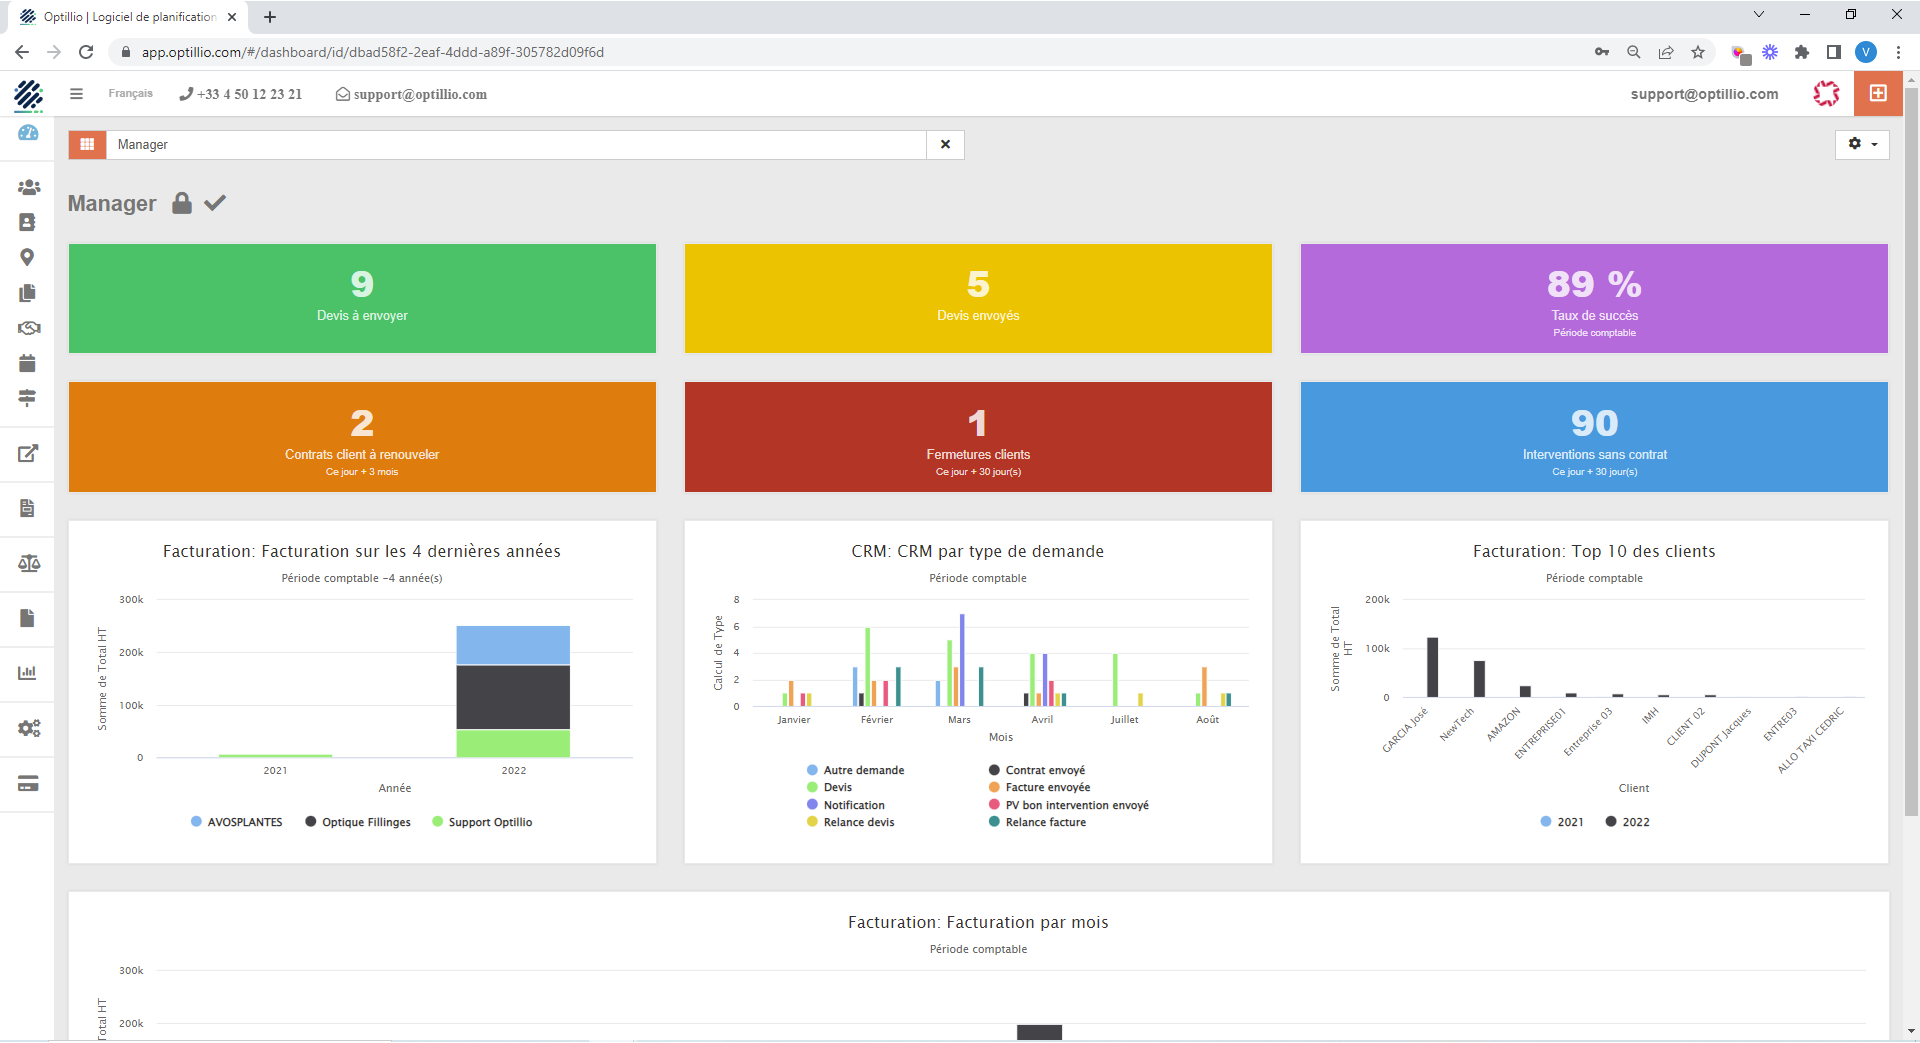Change the Français language selector
The height and width of the screenshot is (1043, 1920).
[x=131, y=94]
